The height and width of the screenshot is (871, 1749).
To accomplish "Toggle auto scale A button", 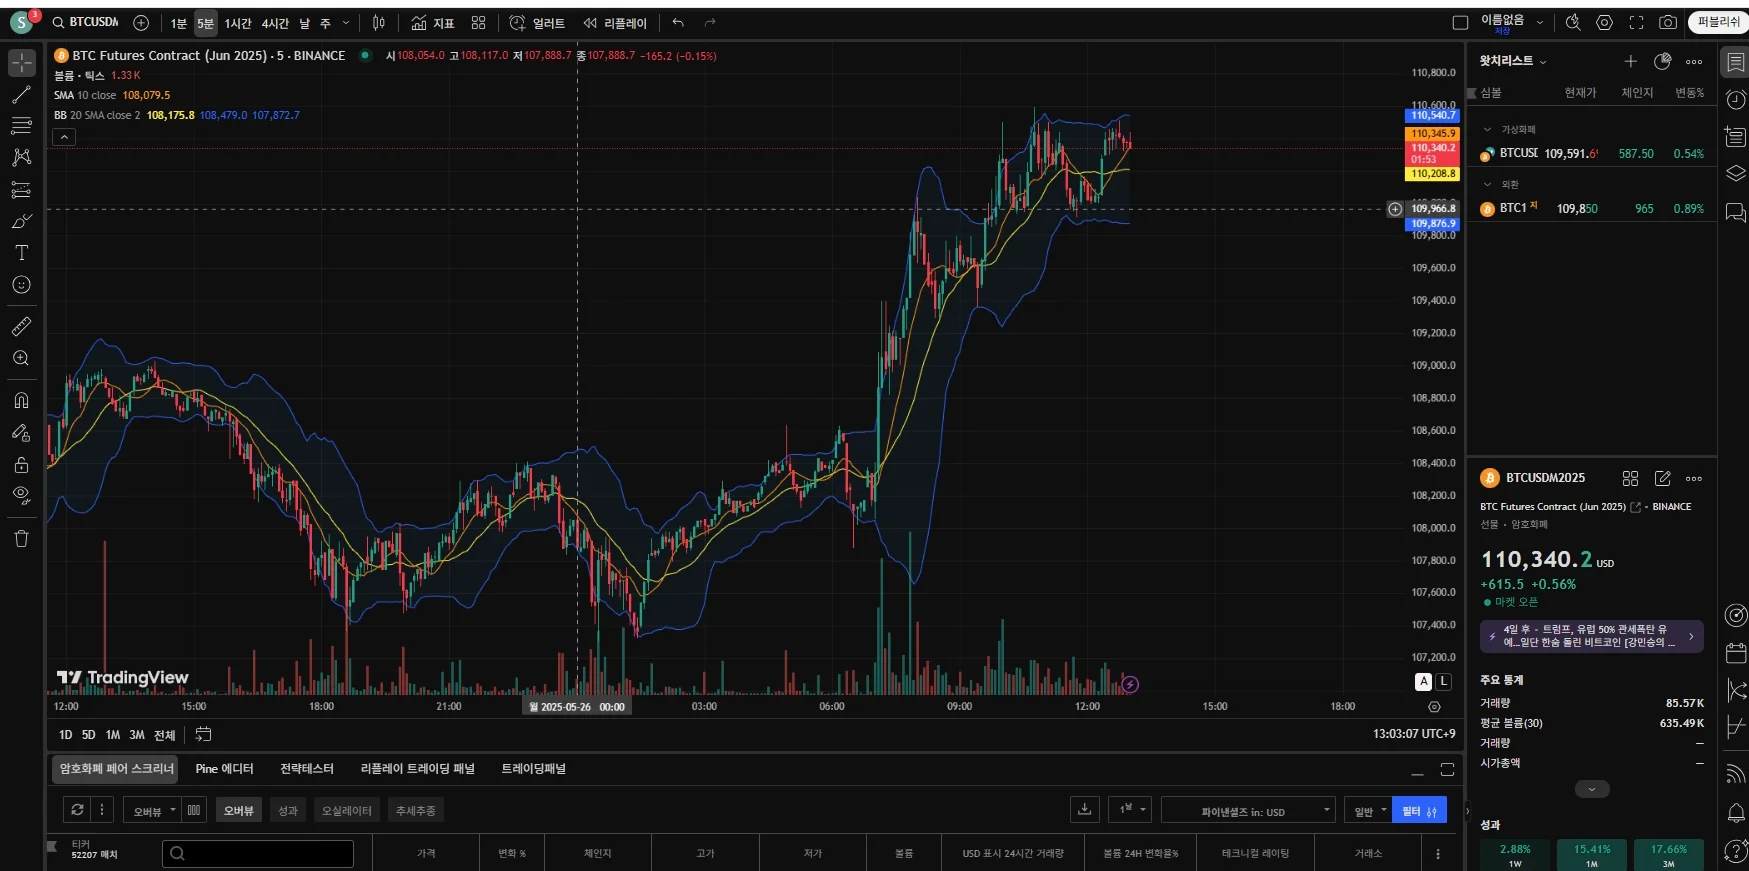I will (1424, 682).
